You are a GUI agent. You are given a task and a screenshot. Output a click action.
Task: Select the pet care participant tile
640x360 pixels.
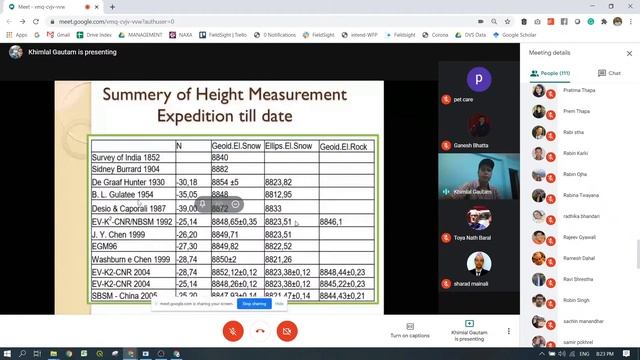[x=479, y=84]
